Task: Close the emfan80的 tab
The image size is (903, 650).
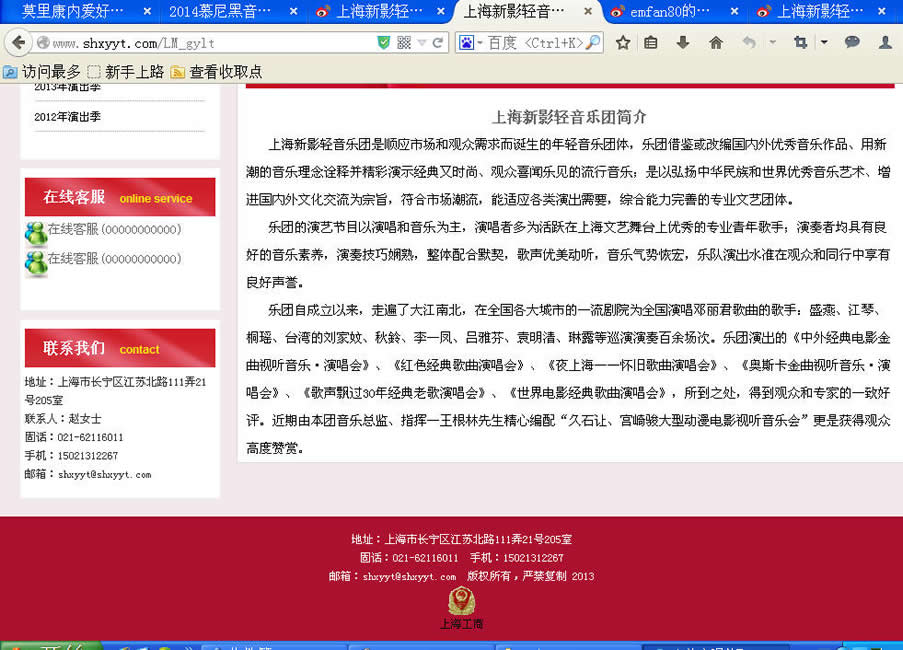Action: pyautogui.click(x=734, y=12)
